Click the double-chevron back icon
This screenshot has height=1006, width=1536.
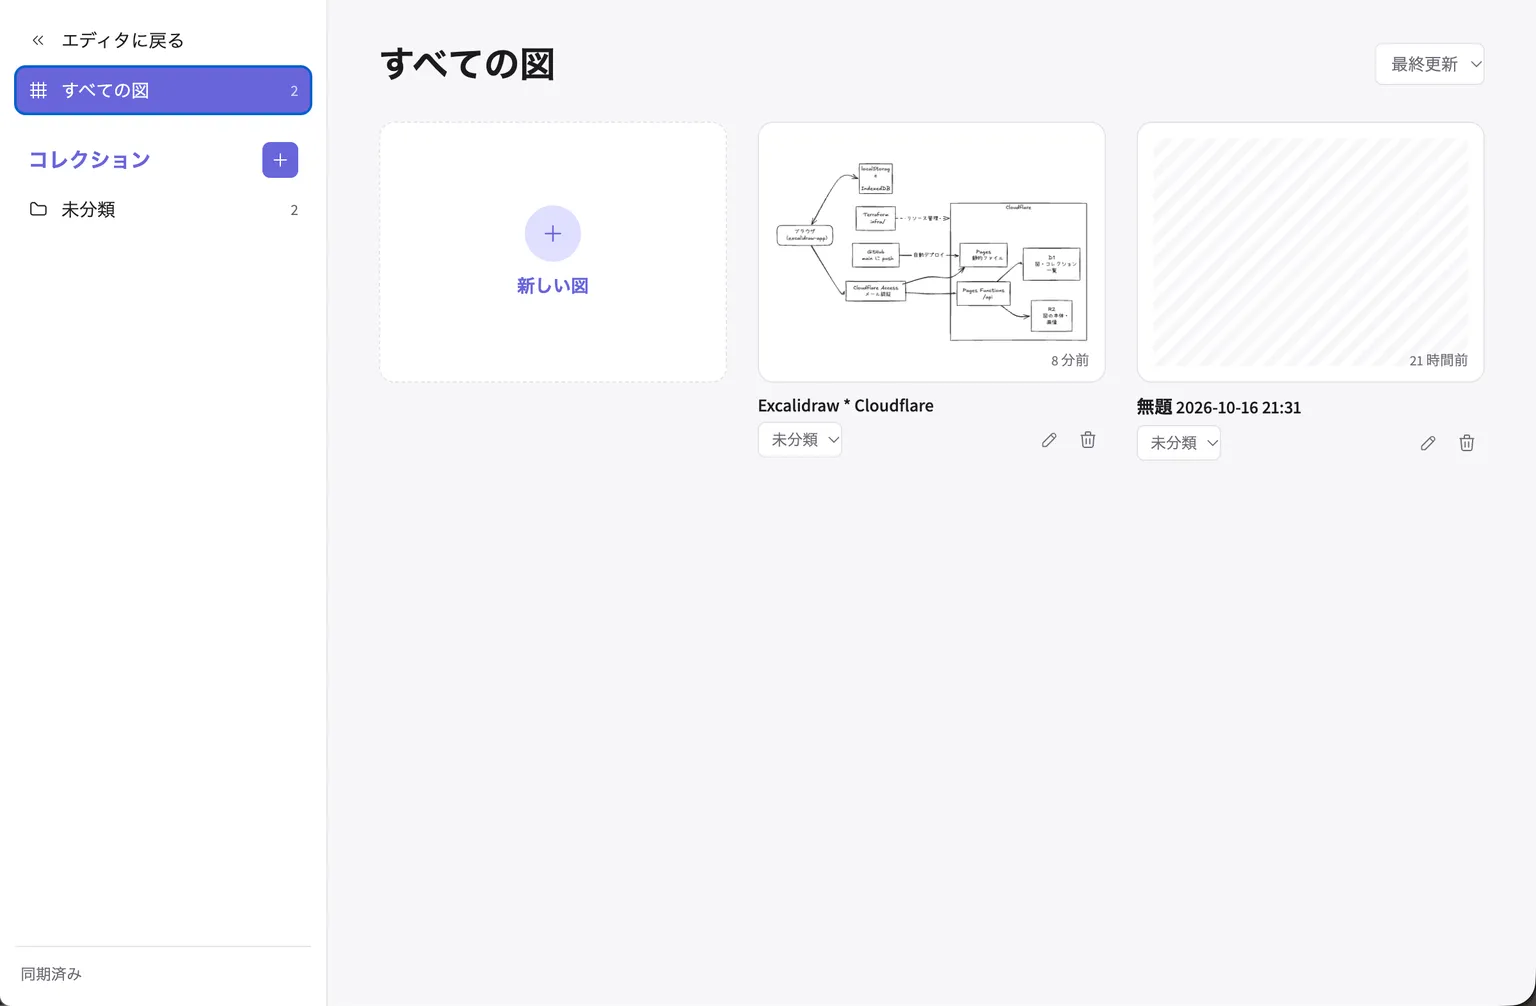point(38,41)
